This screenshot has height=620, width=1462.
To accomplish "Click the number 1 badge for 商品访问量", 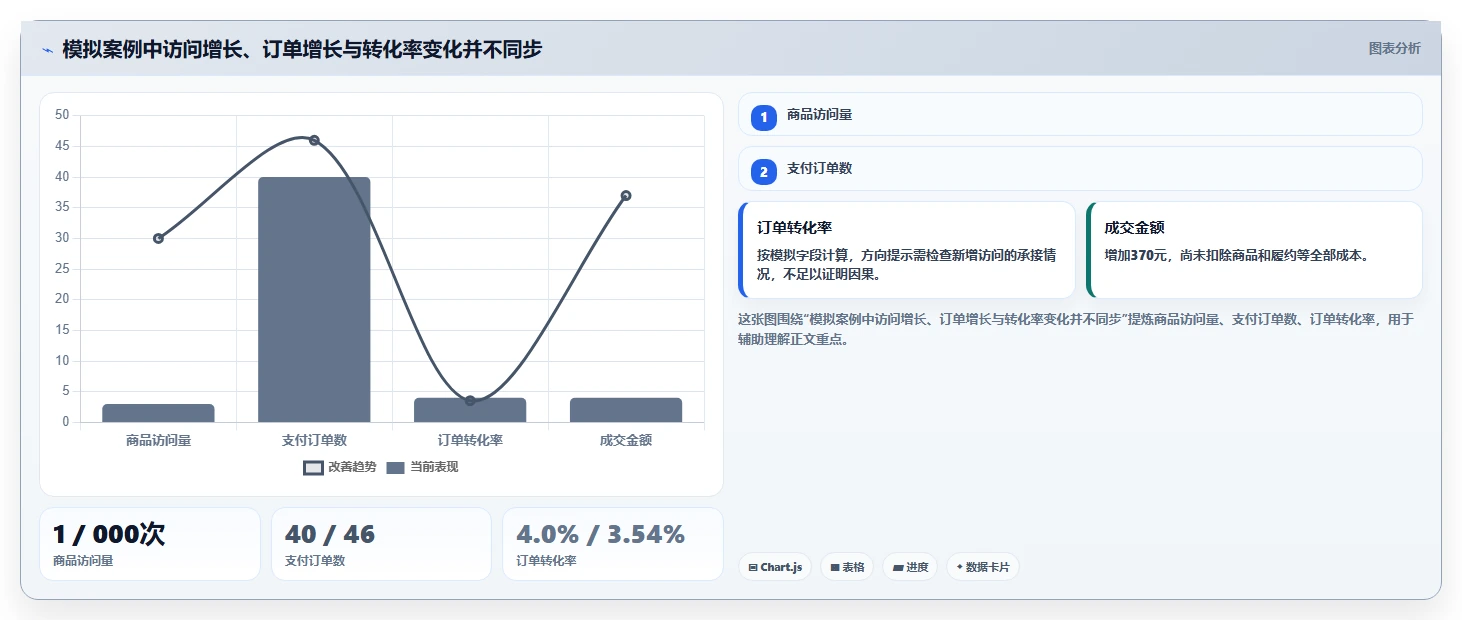I will (x=764, y=118).
